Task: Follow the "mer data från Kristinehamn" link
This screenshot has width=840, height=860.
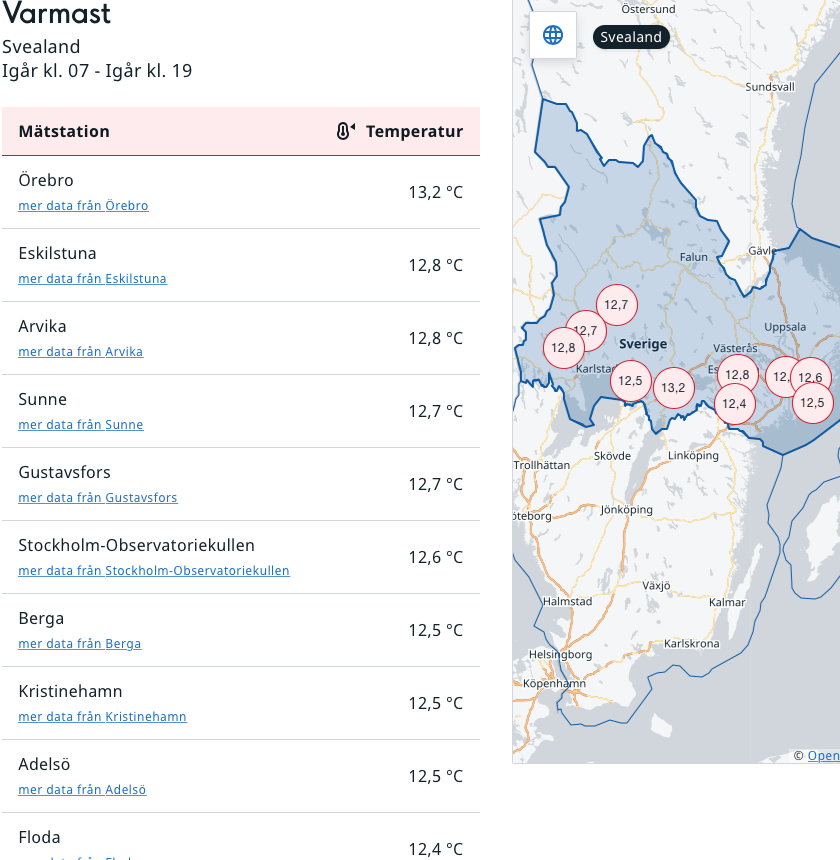Action: [102, 717]
